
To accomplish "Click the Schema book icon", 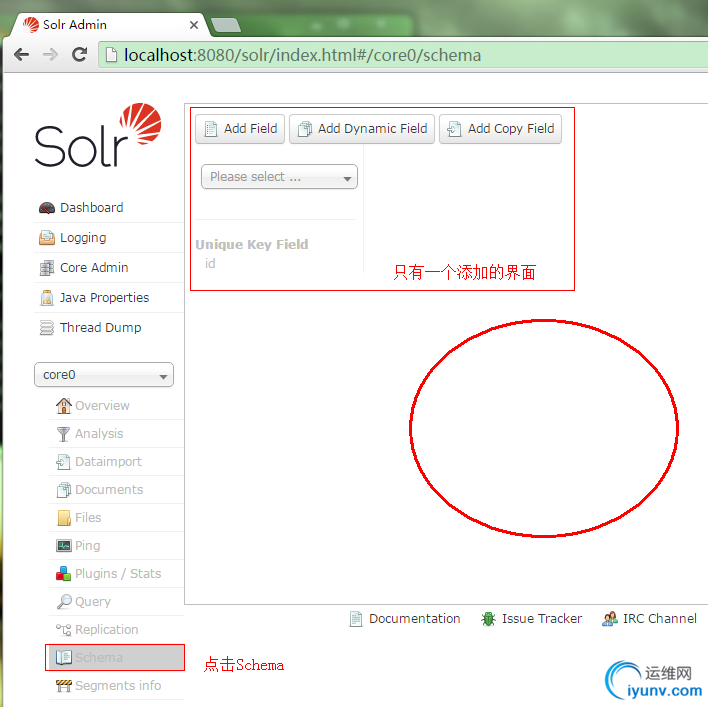I will pos(64,657).
